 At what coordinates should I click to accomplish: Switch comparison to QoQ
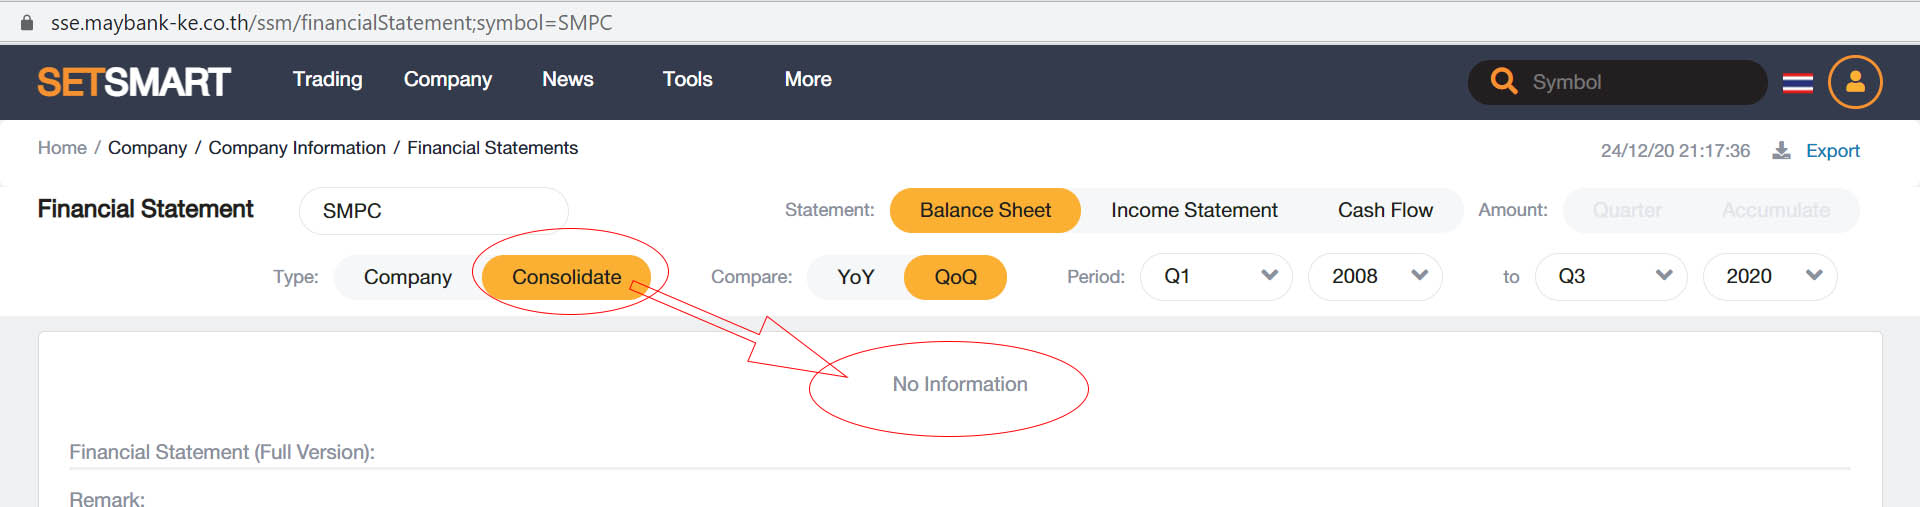(x=955, y=277)
